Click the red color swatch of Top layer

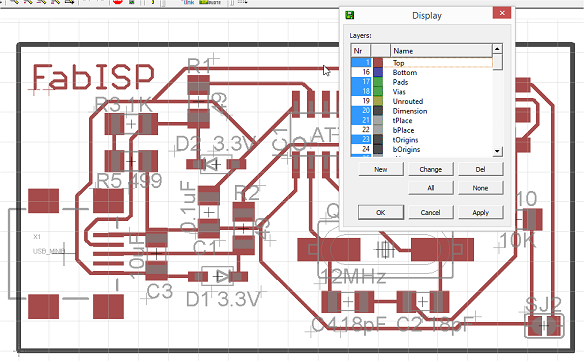click(378, 63)
